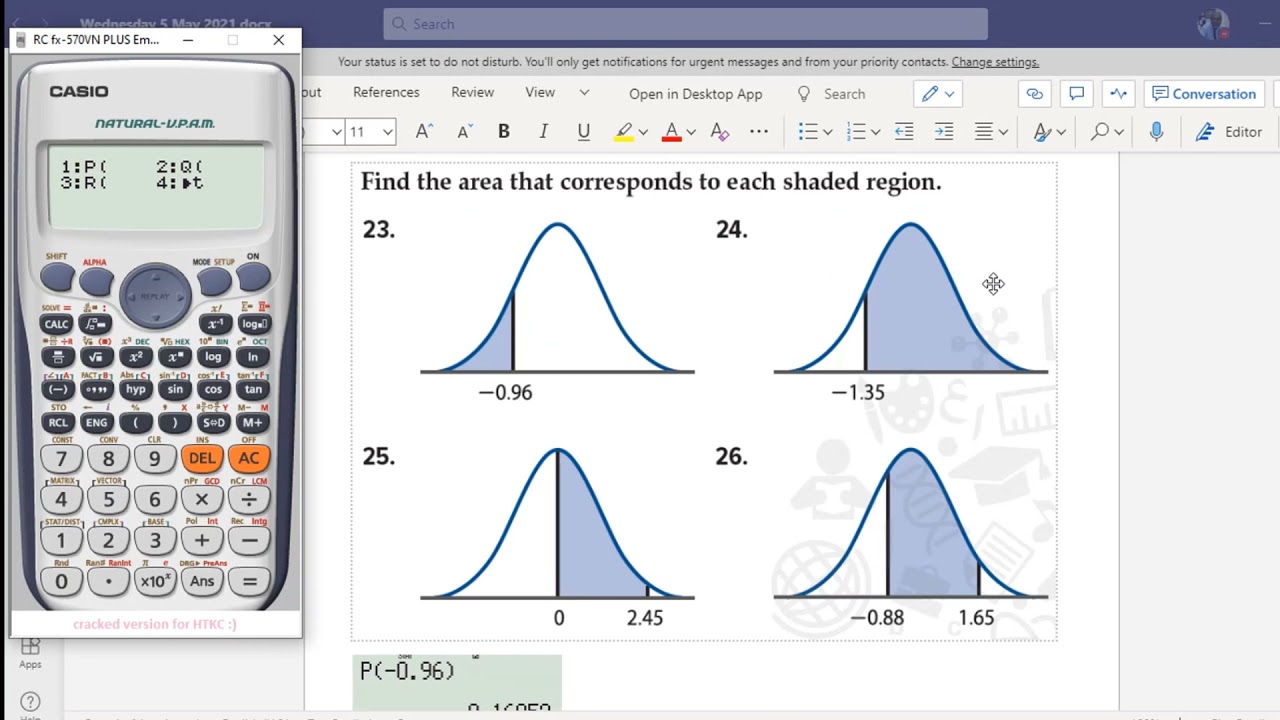Expand more ribbon tabs chevron

584,92
